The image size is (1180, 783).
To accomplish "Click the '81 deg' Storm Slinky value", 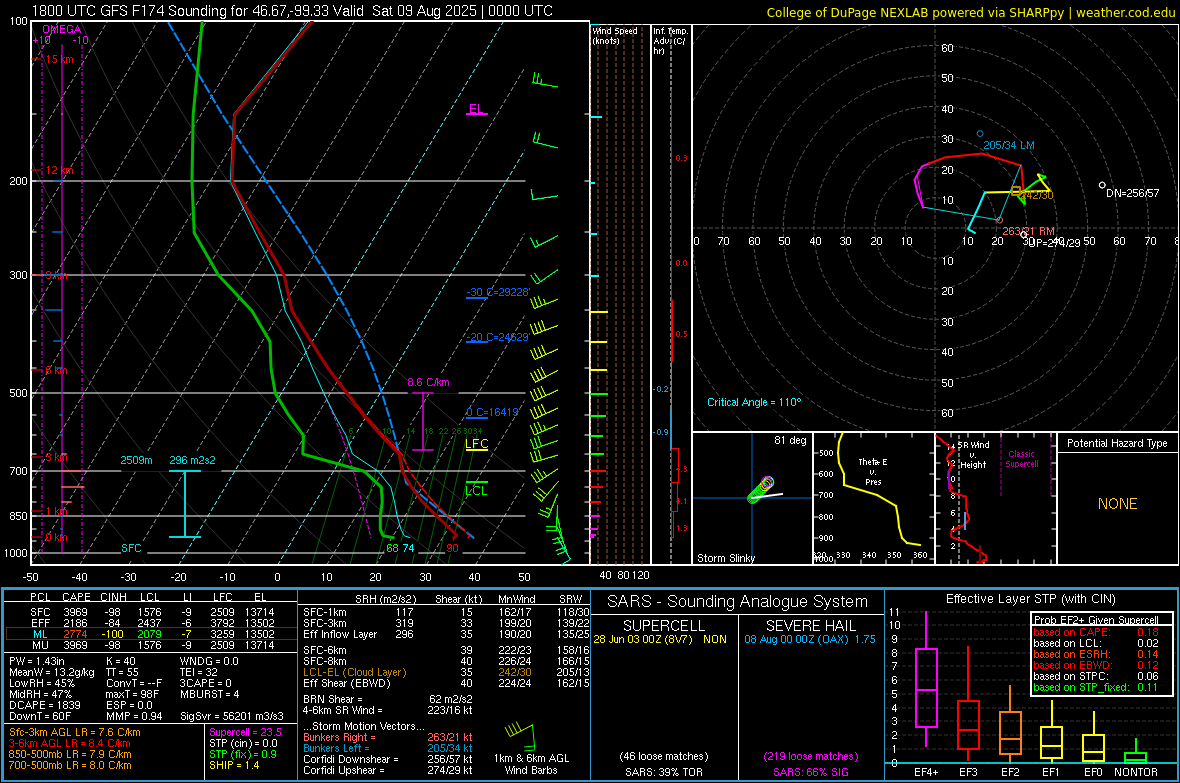I will point(790,440).
